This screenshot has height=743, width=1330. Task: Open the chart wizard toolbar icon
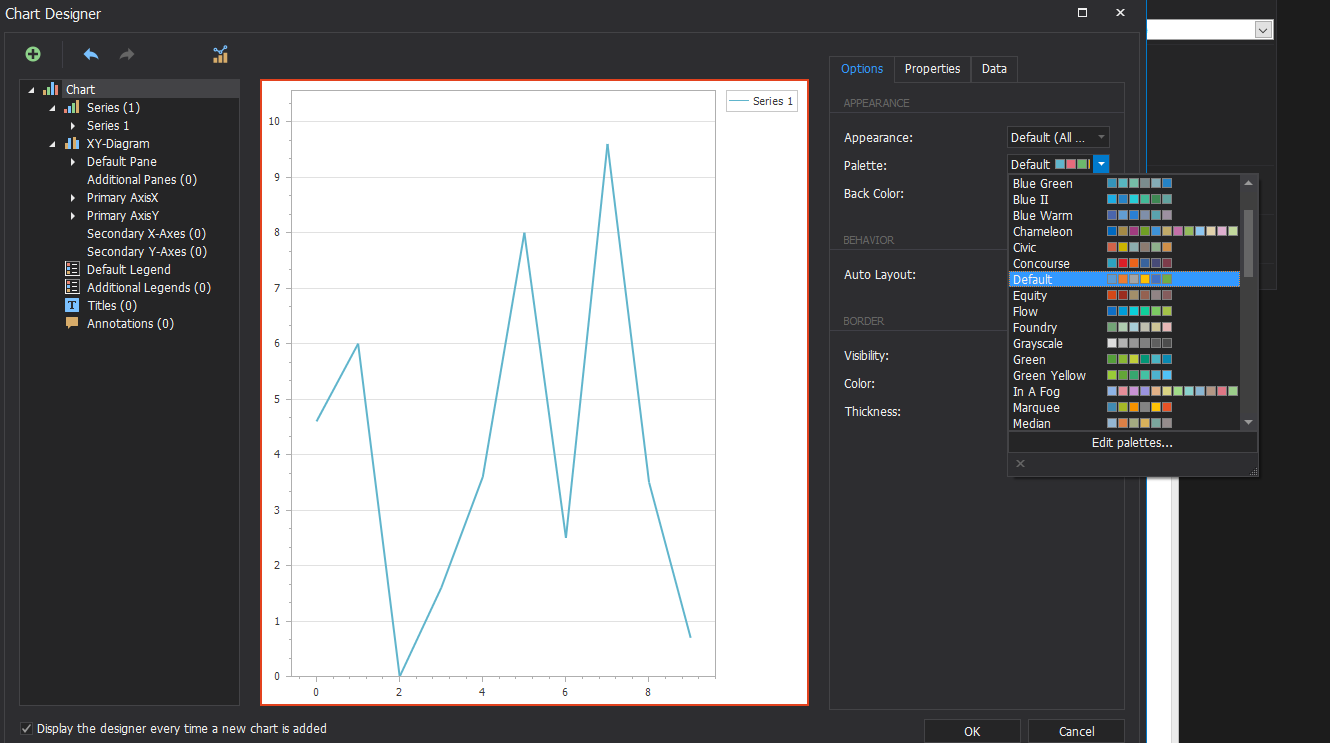(x=221, y=55)
